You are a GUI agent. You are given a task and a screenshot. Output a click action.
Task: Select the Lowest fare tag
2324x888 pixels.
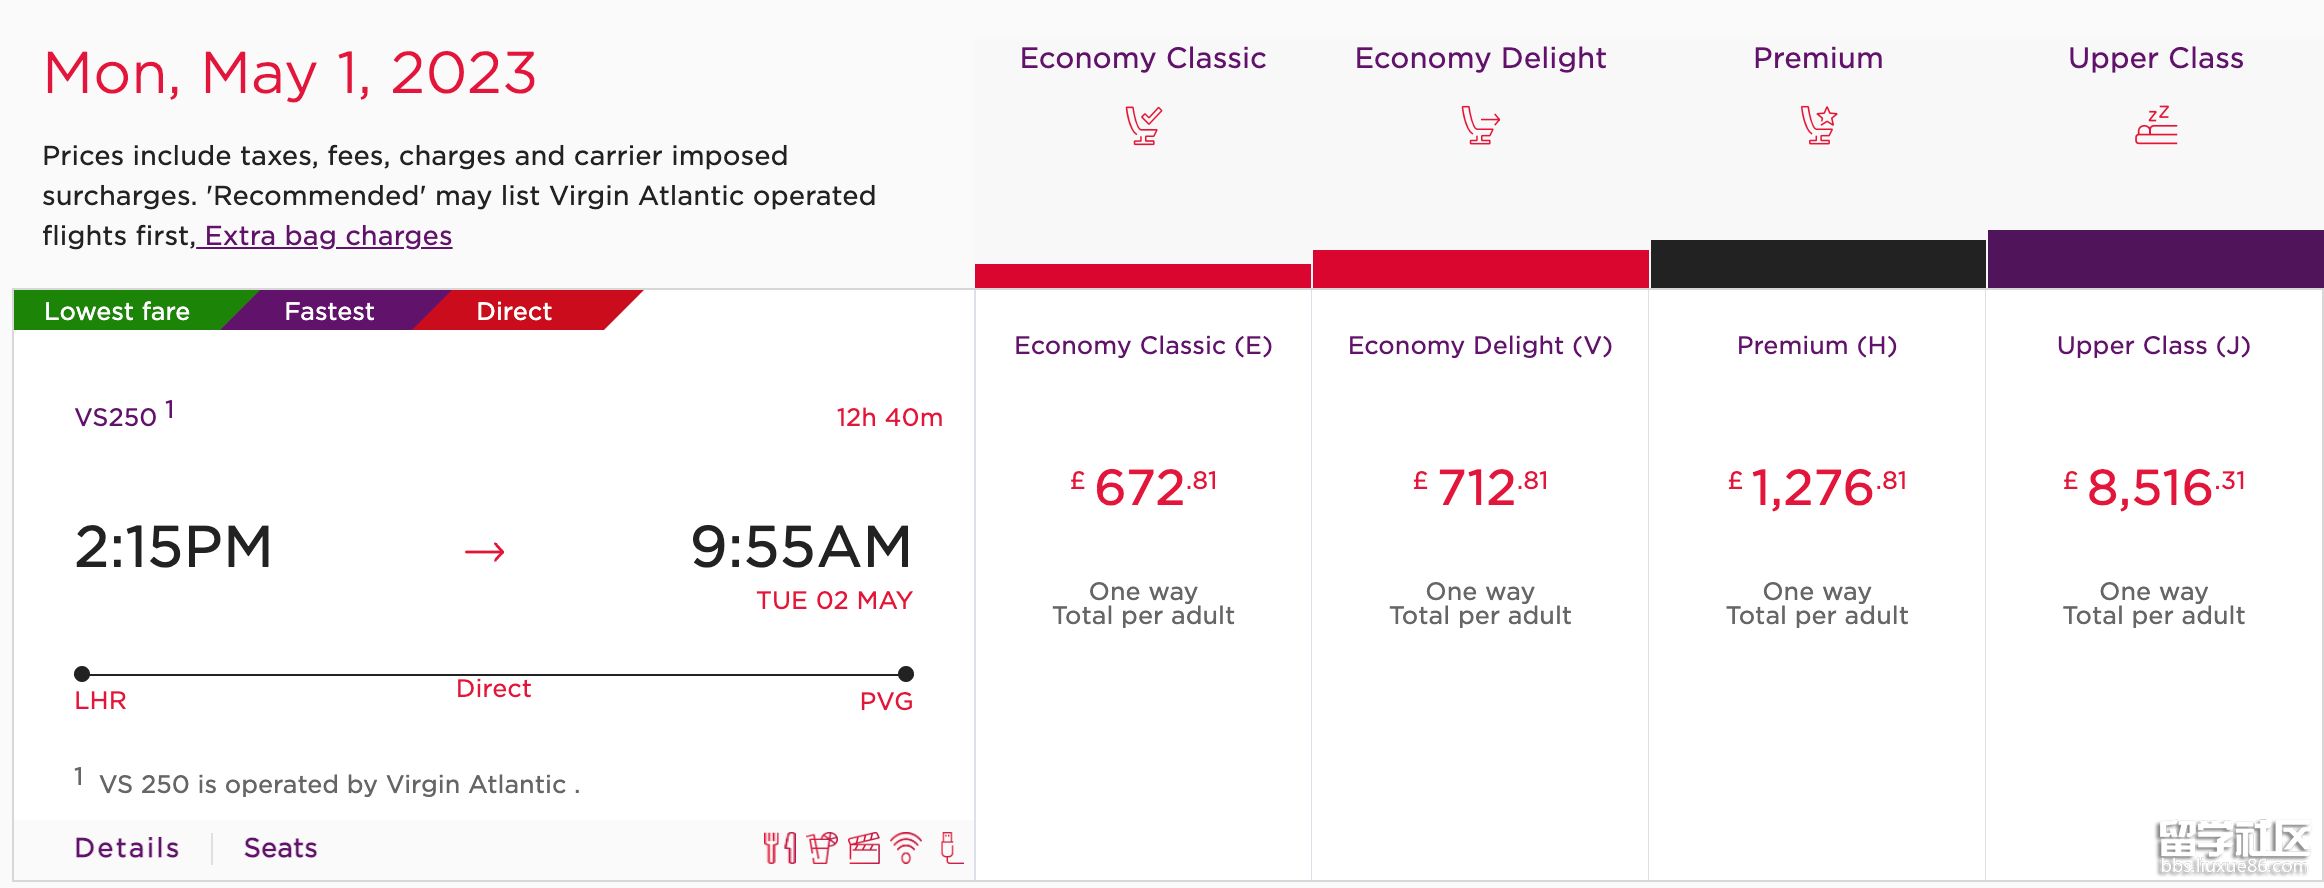coord(117,311)
